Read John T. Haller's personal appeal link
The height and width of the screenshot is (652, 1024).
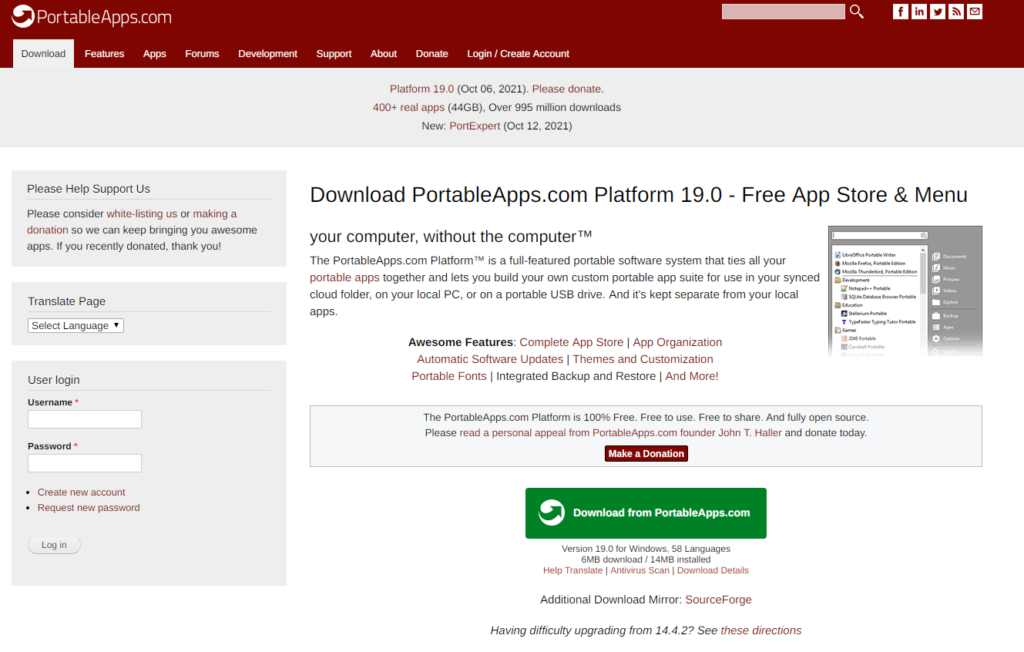point(620,432)
